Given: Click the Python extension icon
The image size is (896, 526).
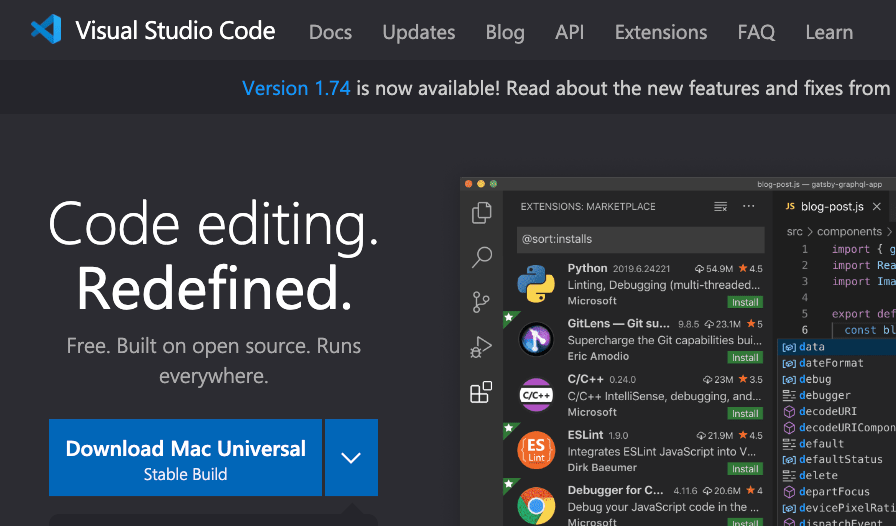Looking at the screenshot, I should pyautogui.click(x=536, y=284).
